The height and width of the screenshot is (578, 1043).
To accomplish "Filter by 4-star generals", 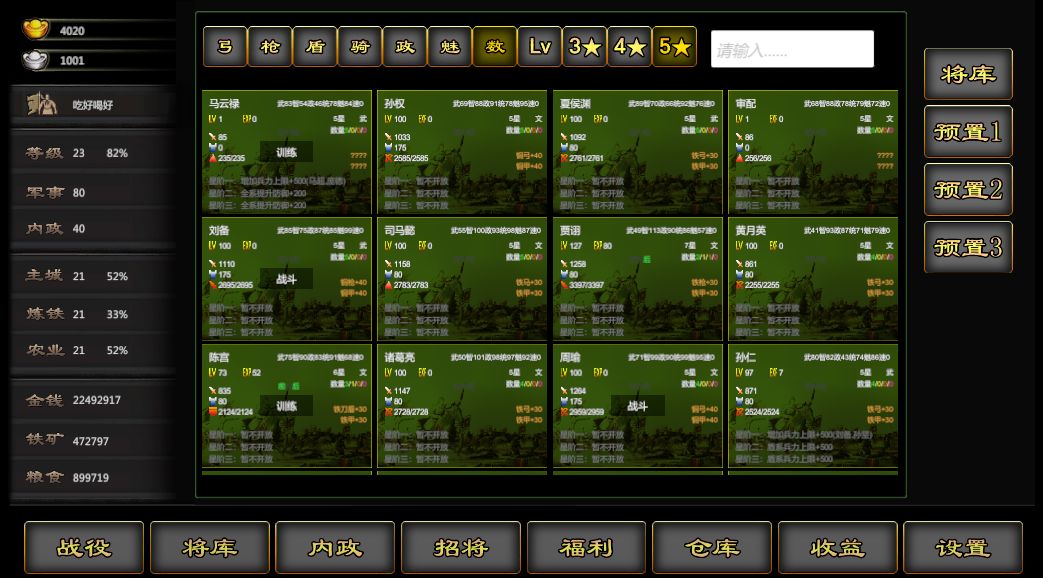I will coord(629,47).
